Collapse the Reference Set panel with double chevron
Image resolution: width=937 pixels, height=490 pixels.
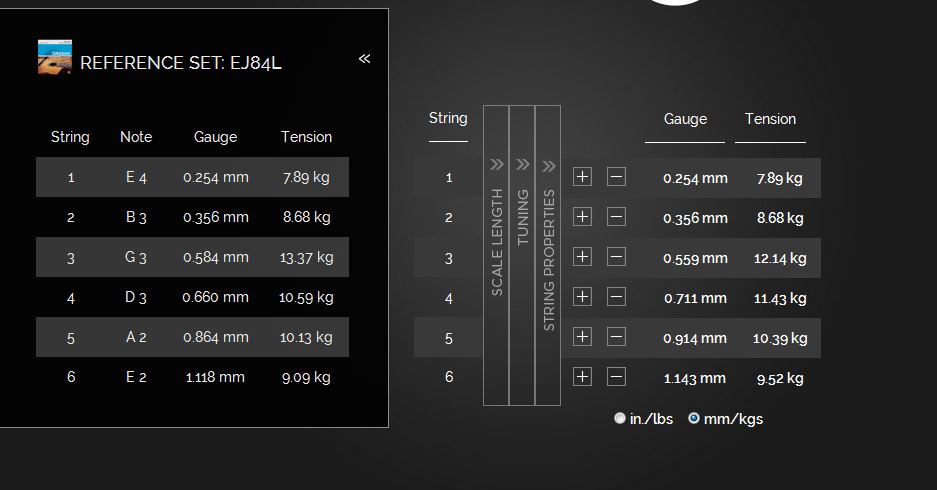[x=365, y=59]
